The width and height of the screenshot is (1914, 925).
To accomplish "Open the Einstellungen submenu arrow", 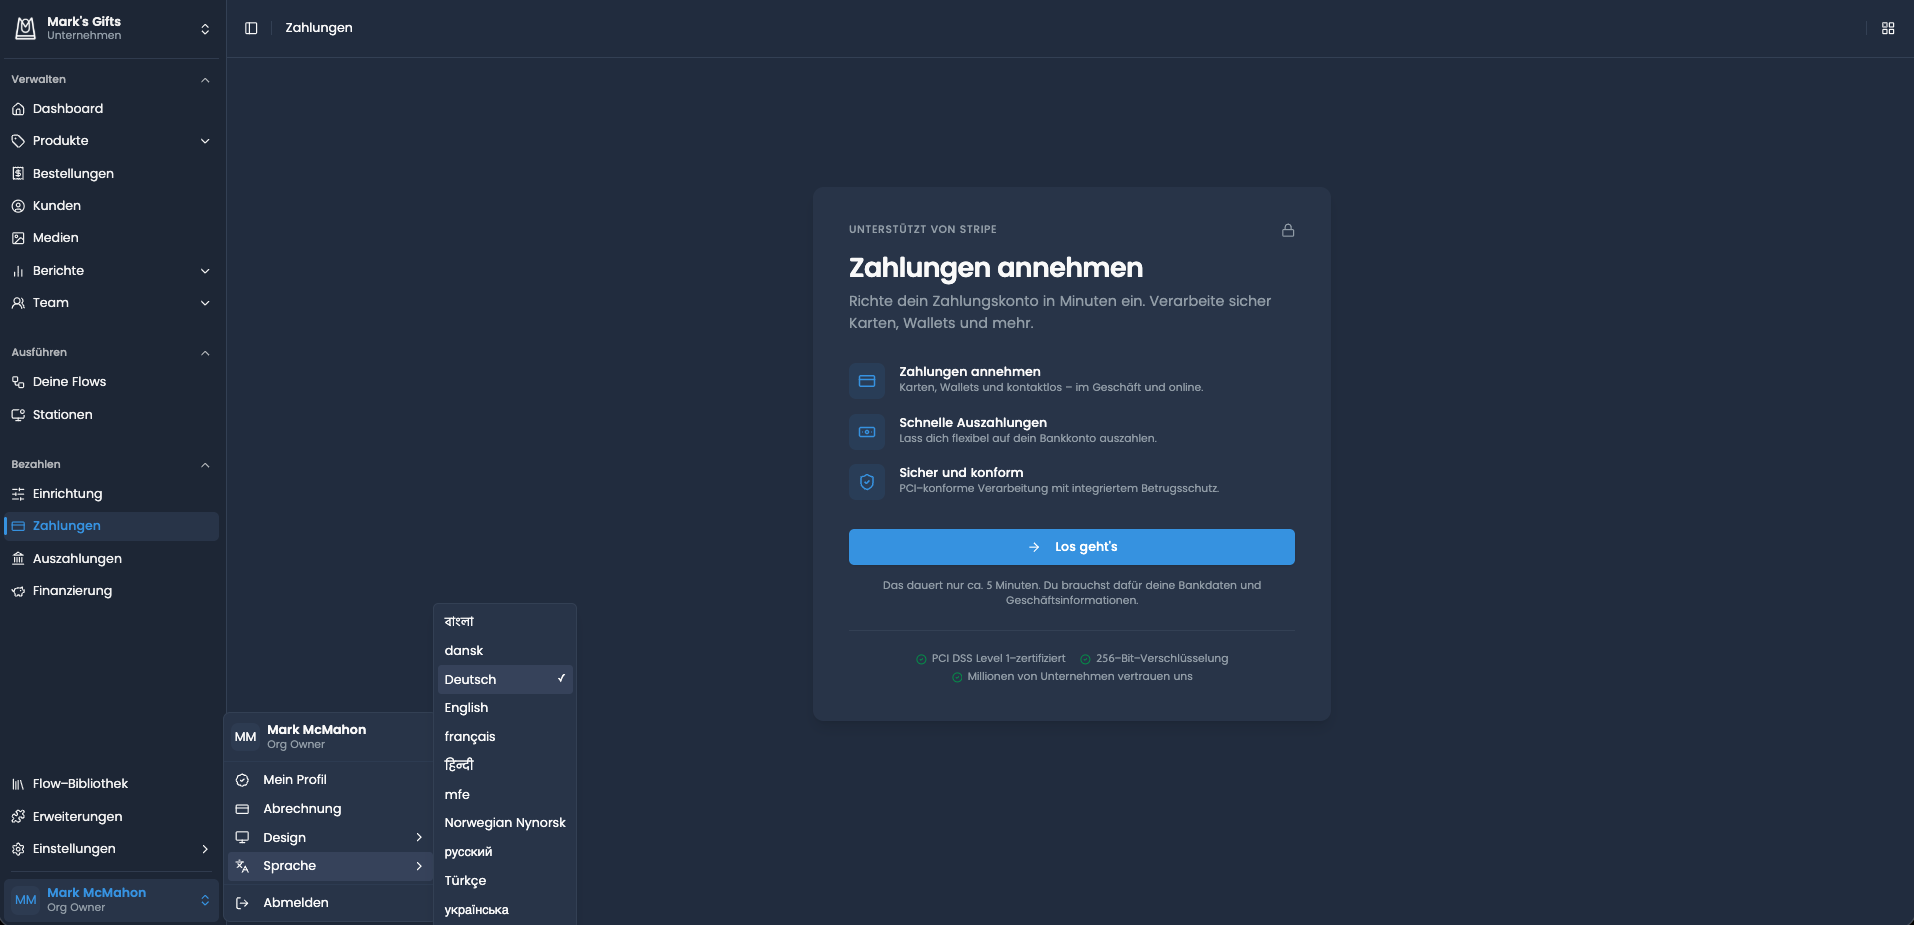I will [205, 849].
